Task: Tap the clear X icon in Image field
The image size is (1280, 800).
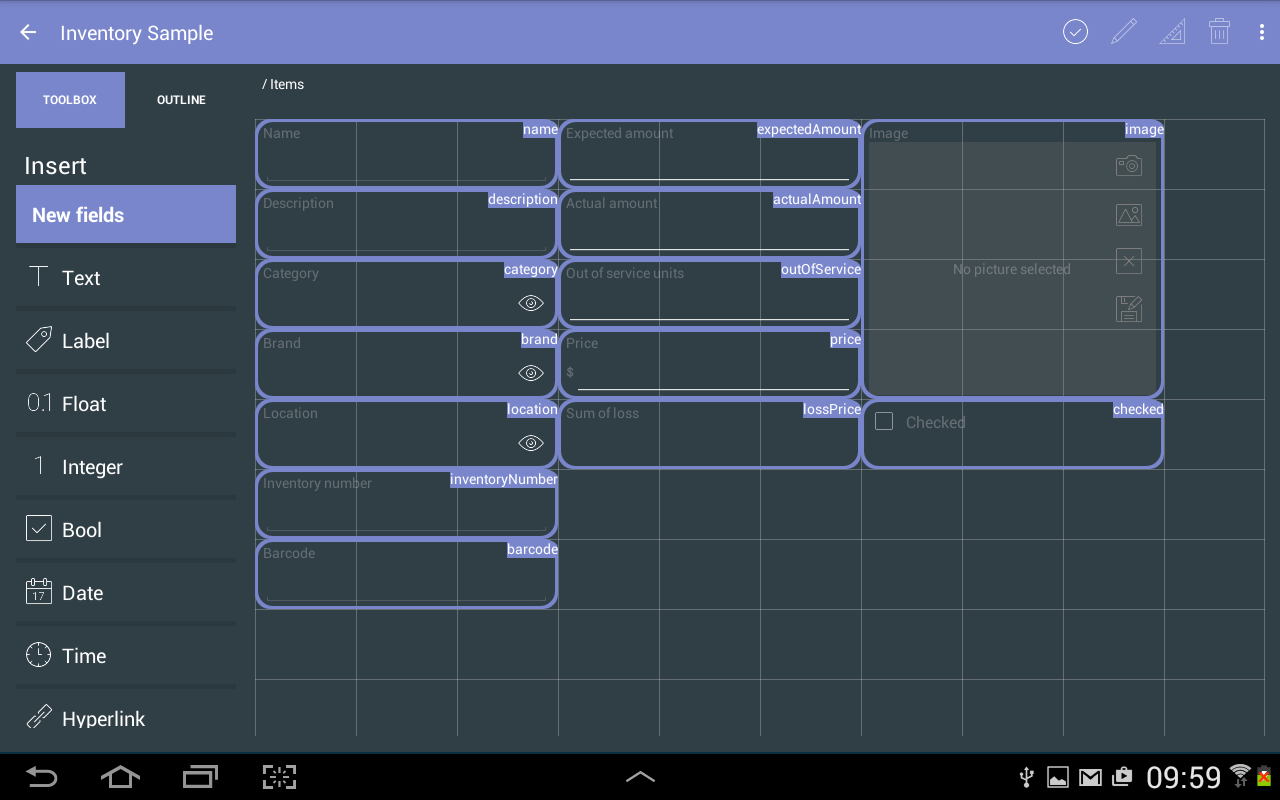Action: point(1128,261)
